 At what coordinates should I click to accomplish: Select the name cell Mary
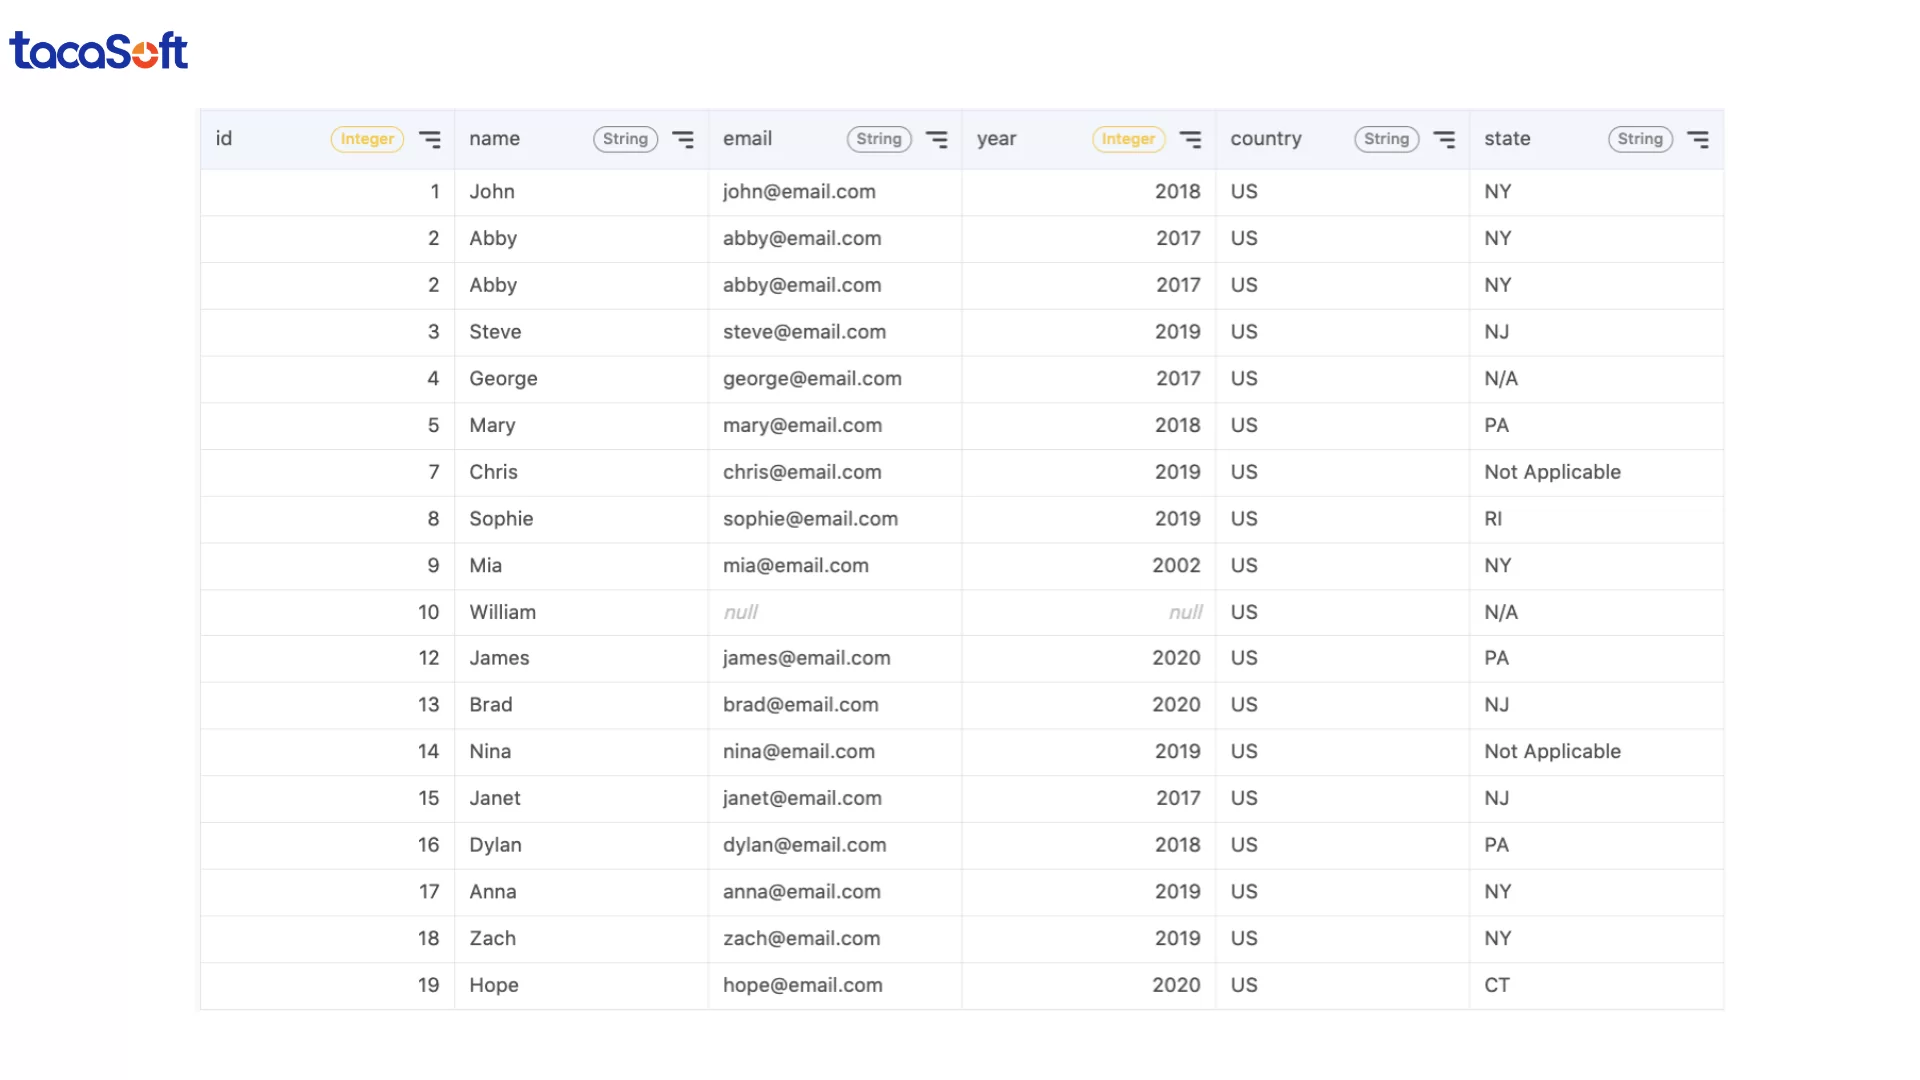pos(581,426)
